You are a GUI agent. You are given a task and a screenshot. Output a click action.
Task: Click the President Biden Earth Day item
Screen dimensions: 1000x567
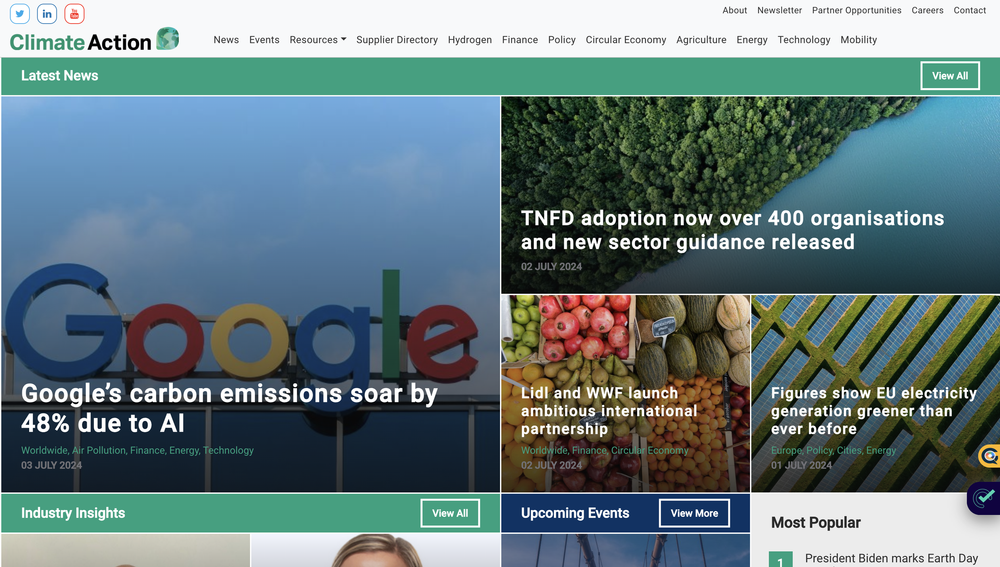tap(891, 558)
